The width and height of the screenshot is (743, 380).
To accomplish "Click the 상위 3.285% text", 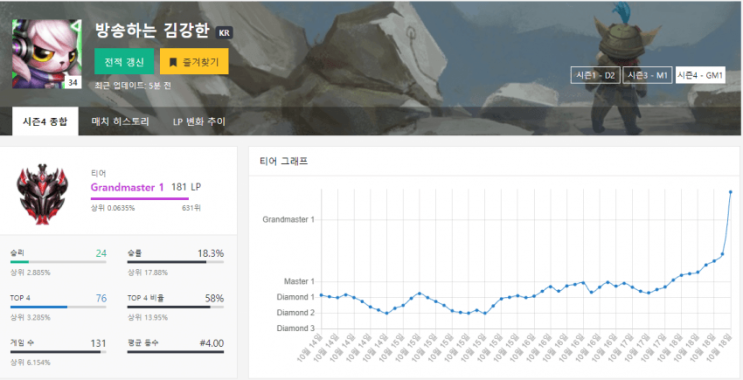I will click(x=30, y=317).
